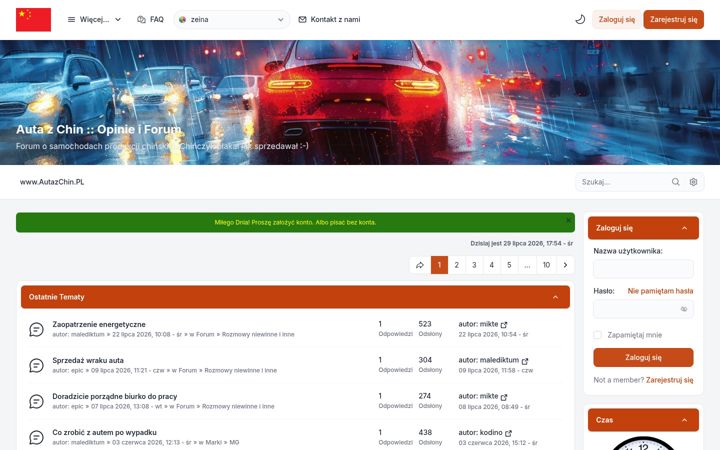Screen dimensions: 720x450
Task: Click topic icon for Zaopatrzenie energetyczne
Action: pyautogui.click(x=36, y=329)
